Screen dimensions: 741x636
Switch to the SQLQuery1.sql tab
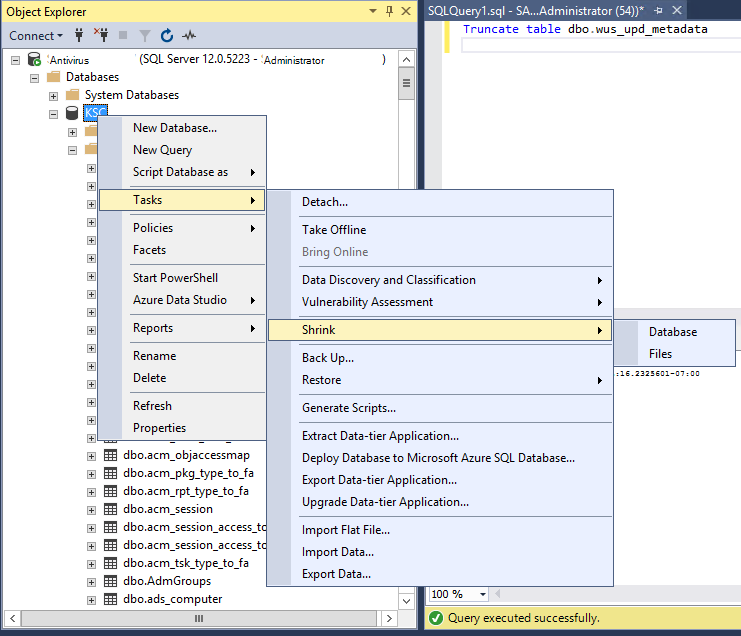tap(535, 11)
